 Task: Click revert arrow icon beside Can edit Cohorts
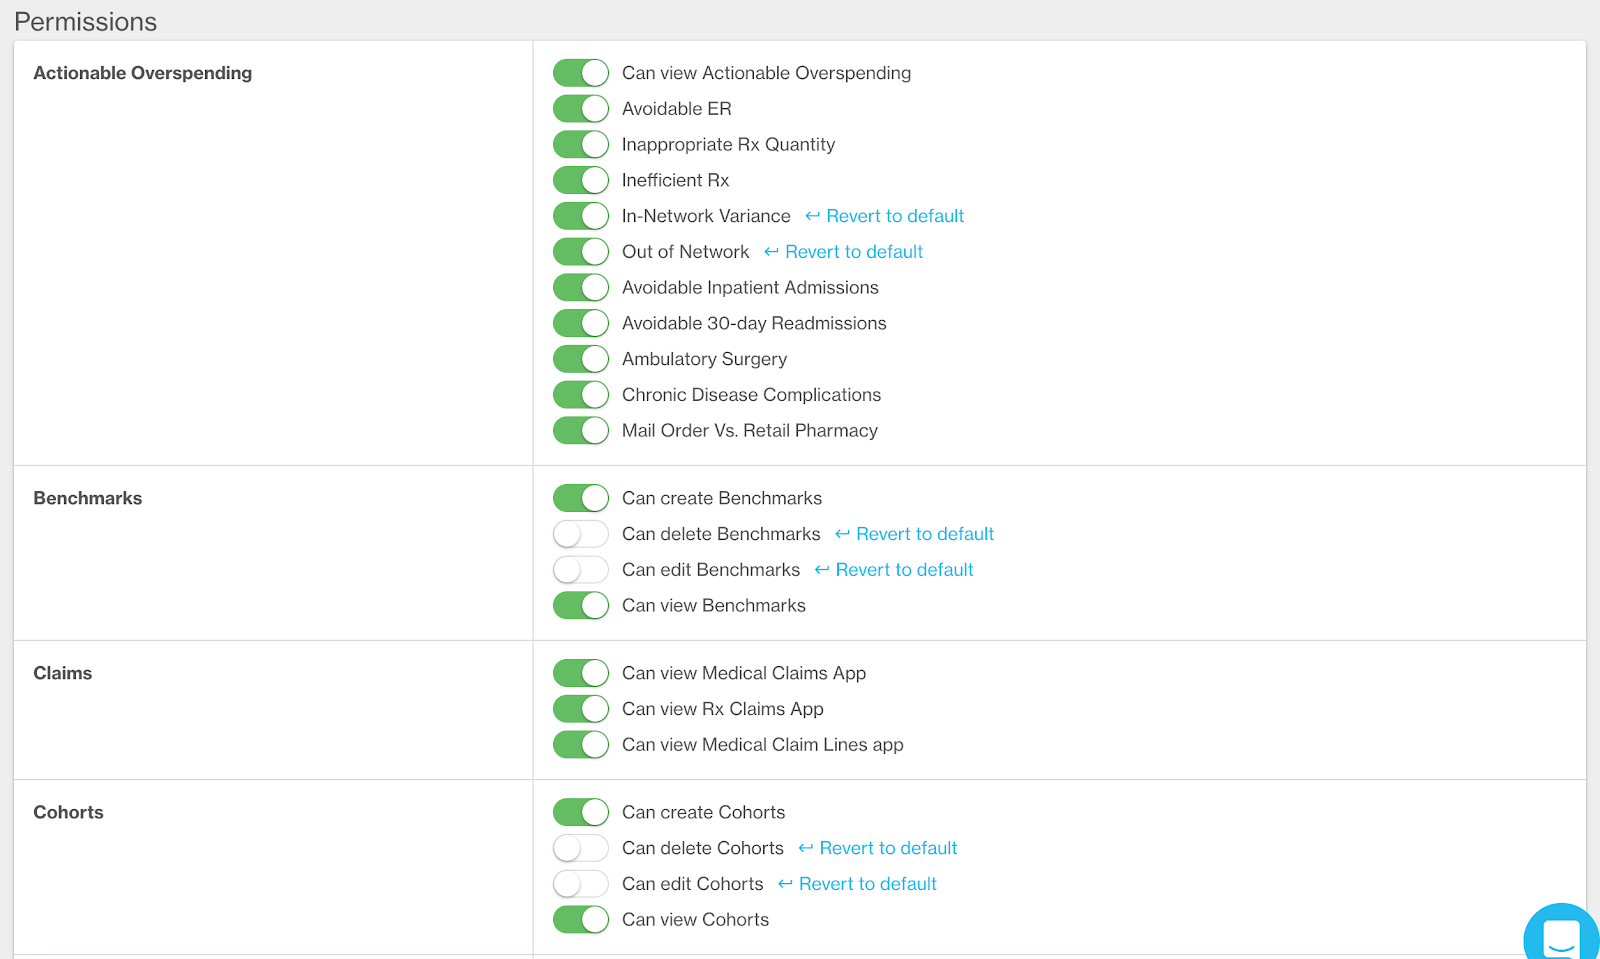[785, 884]
